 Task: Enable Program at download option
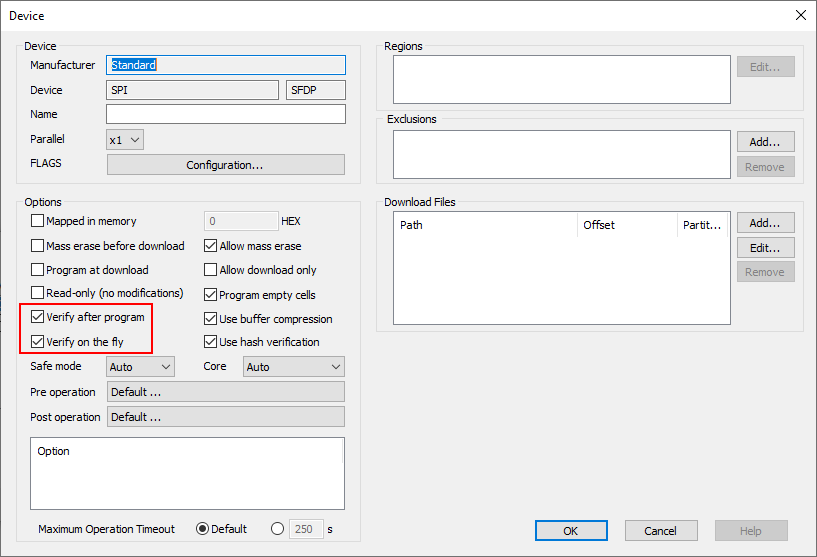[38, 270]
